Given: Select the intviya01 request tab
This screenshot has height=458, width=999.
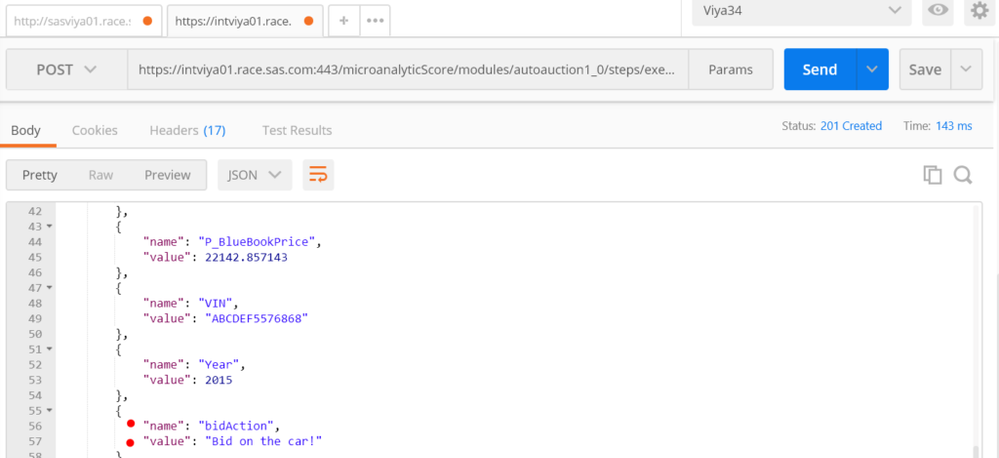Looking at the screenshot, I should point(245,21).
